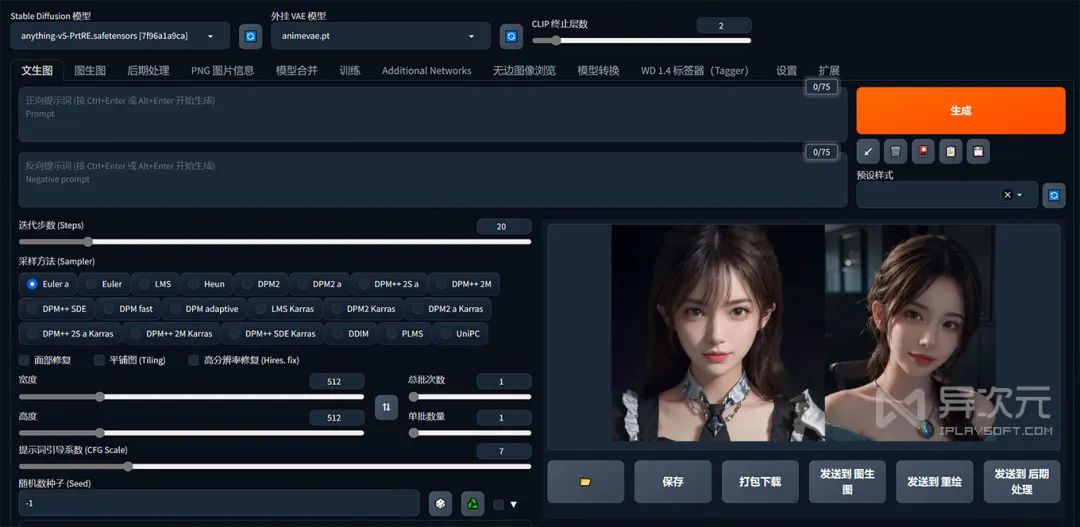Click 发送到 图生图 button
The width and height of the screenshot is (1080, 527).
(847, 482)
